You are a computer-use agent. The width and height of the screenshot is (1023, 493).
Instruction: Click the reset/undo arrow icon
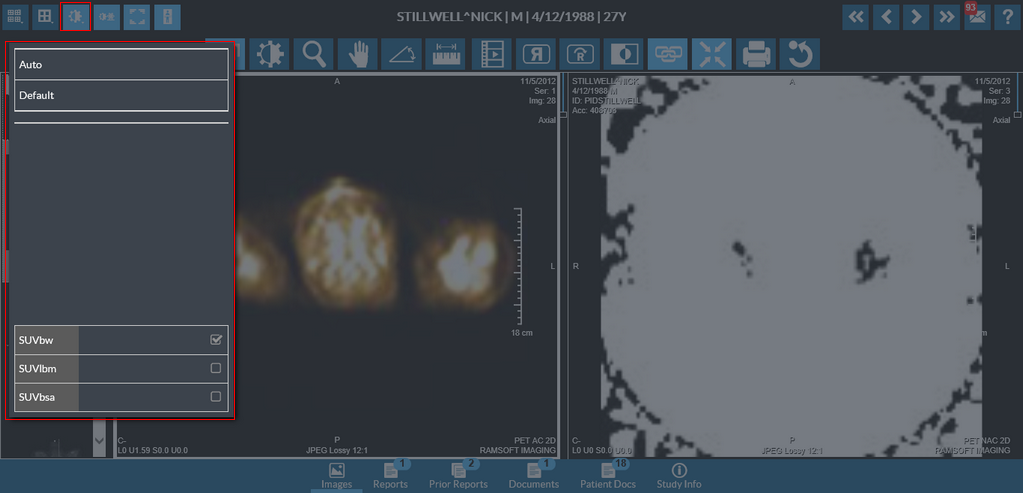pos(800,54)
